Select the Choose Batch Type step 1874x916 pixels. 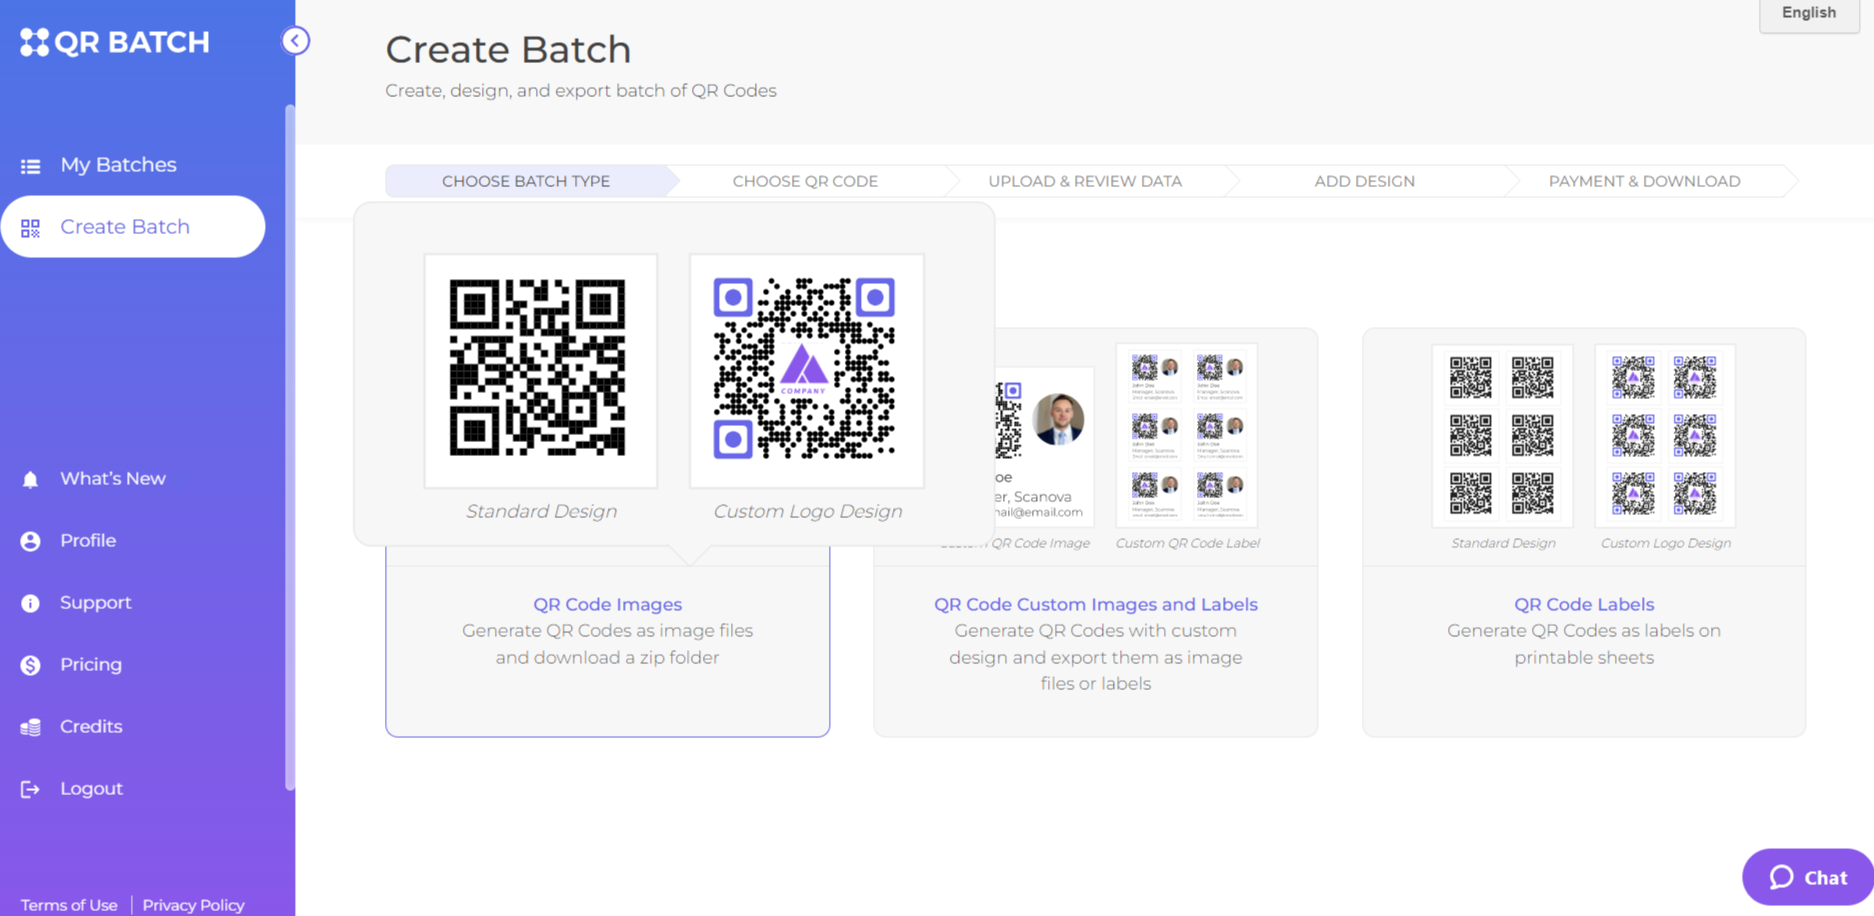pos(526,181)
